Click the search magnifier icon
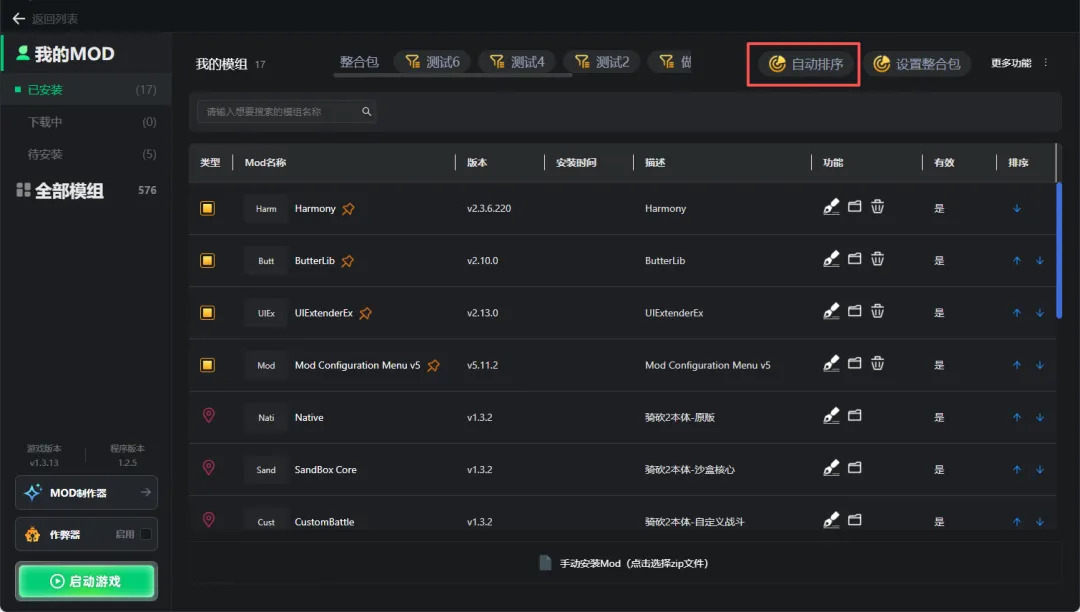 click(366, 112)
